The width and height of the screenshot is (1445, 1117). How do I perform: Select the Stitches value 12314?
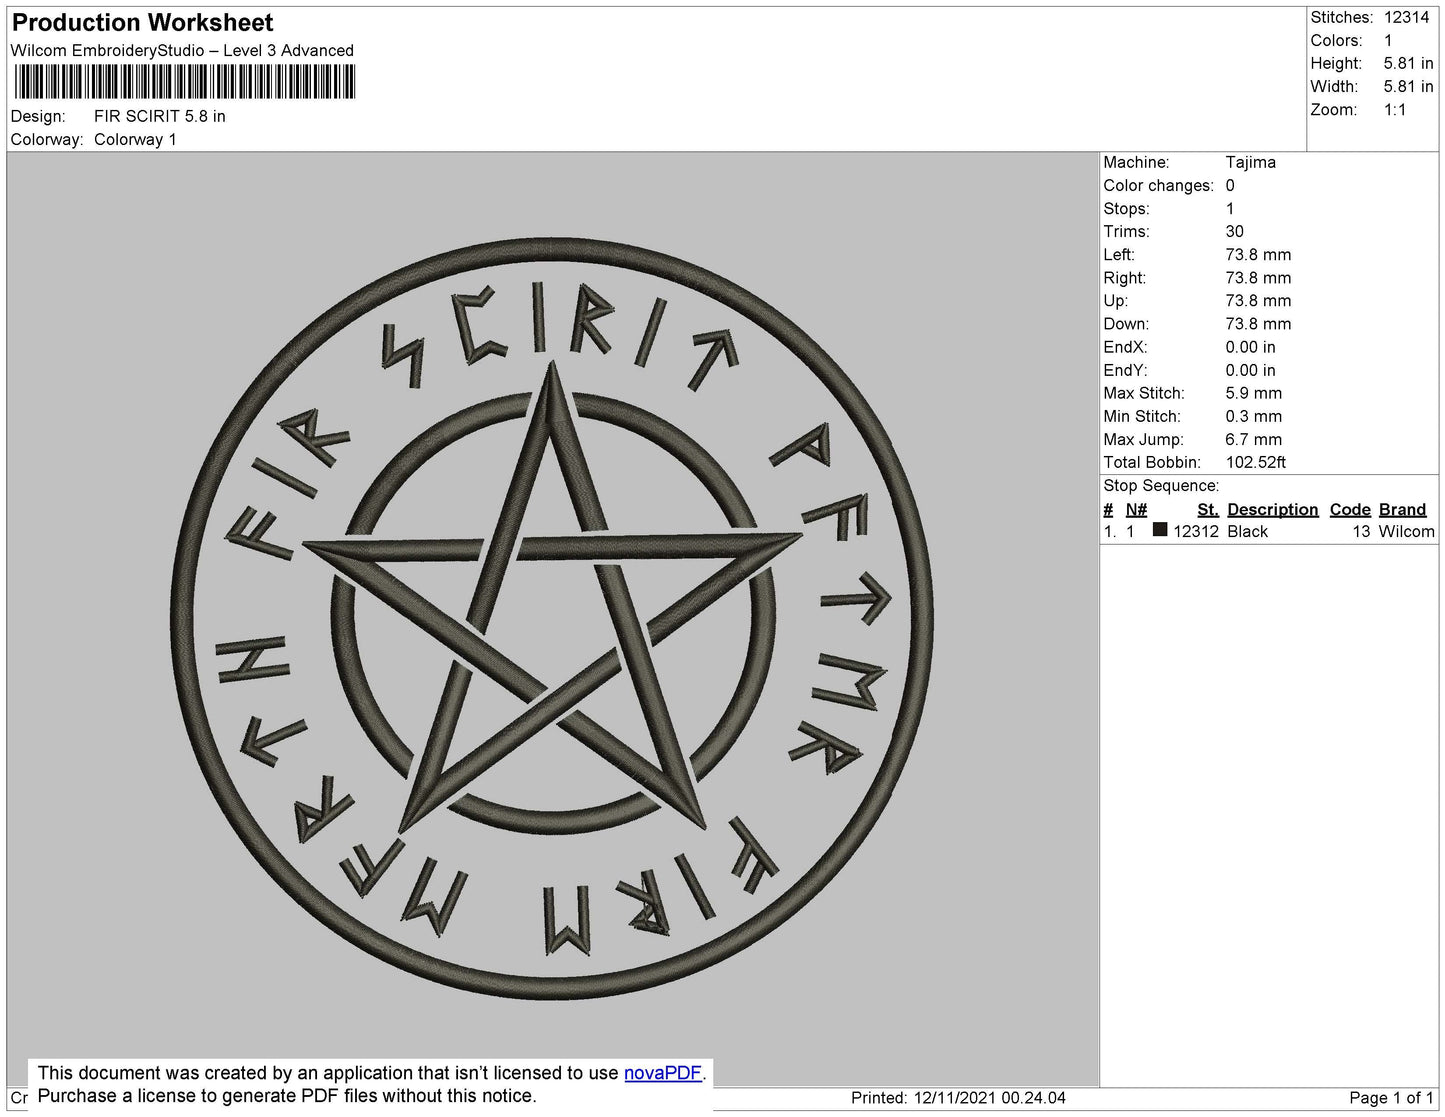(1406, 17)
